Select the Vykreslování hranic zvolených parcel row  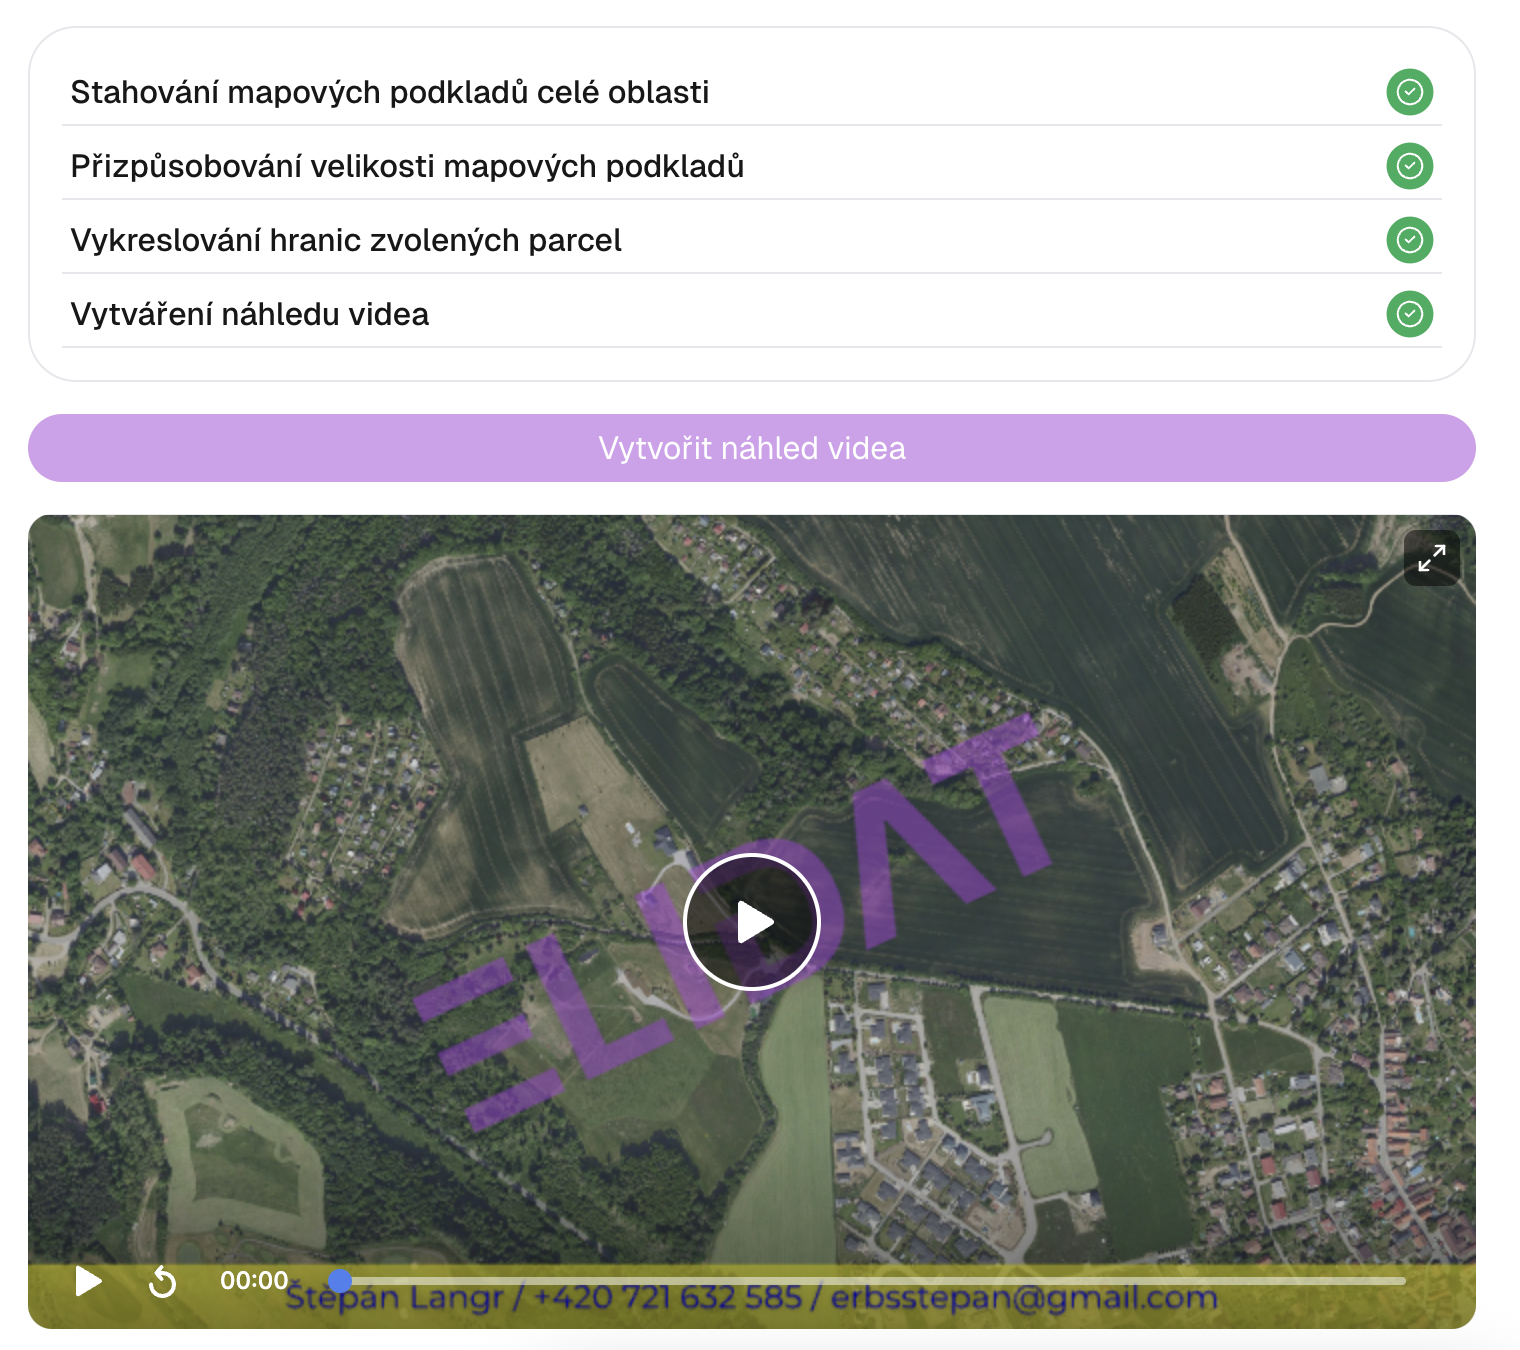346,240
